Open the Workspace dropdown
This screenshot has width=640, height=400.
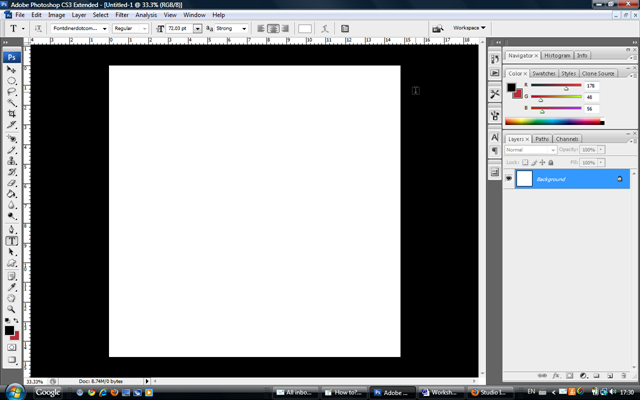pos(469,28)
